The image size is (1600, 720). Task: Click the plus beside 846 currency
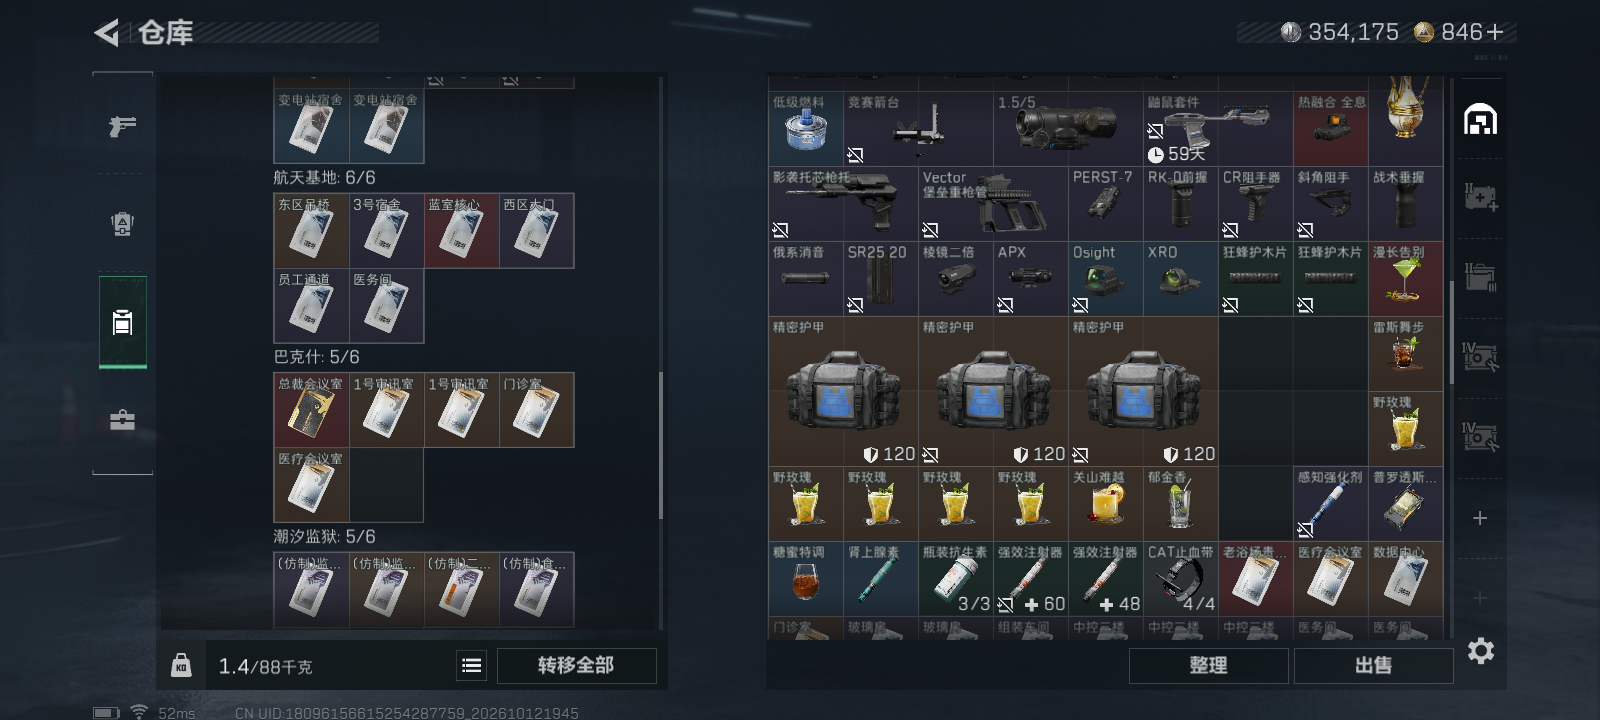1496,32
